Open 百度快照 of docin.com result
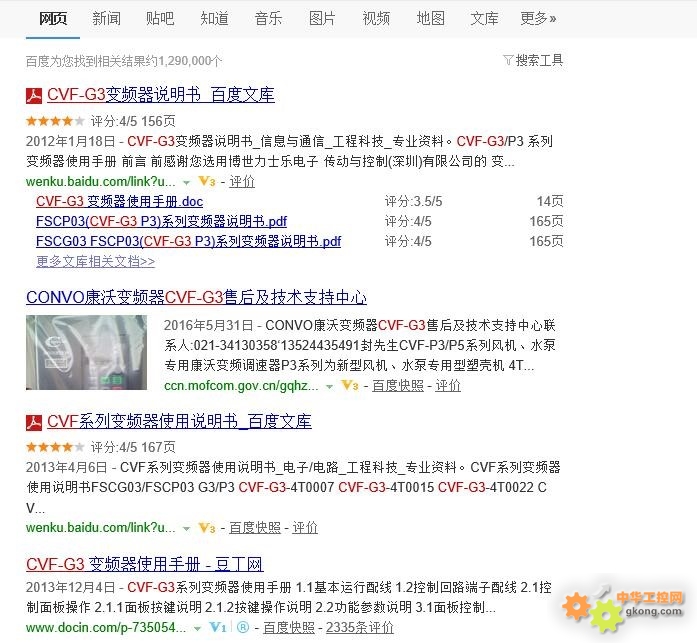The height and width of the screenshot is (643, 697). 289,627
